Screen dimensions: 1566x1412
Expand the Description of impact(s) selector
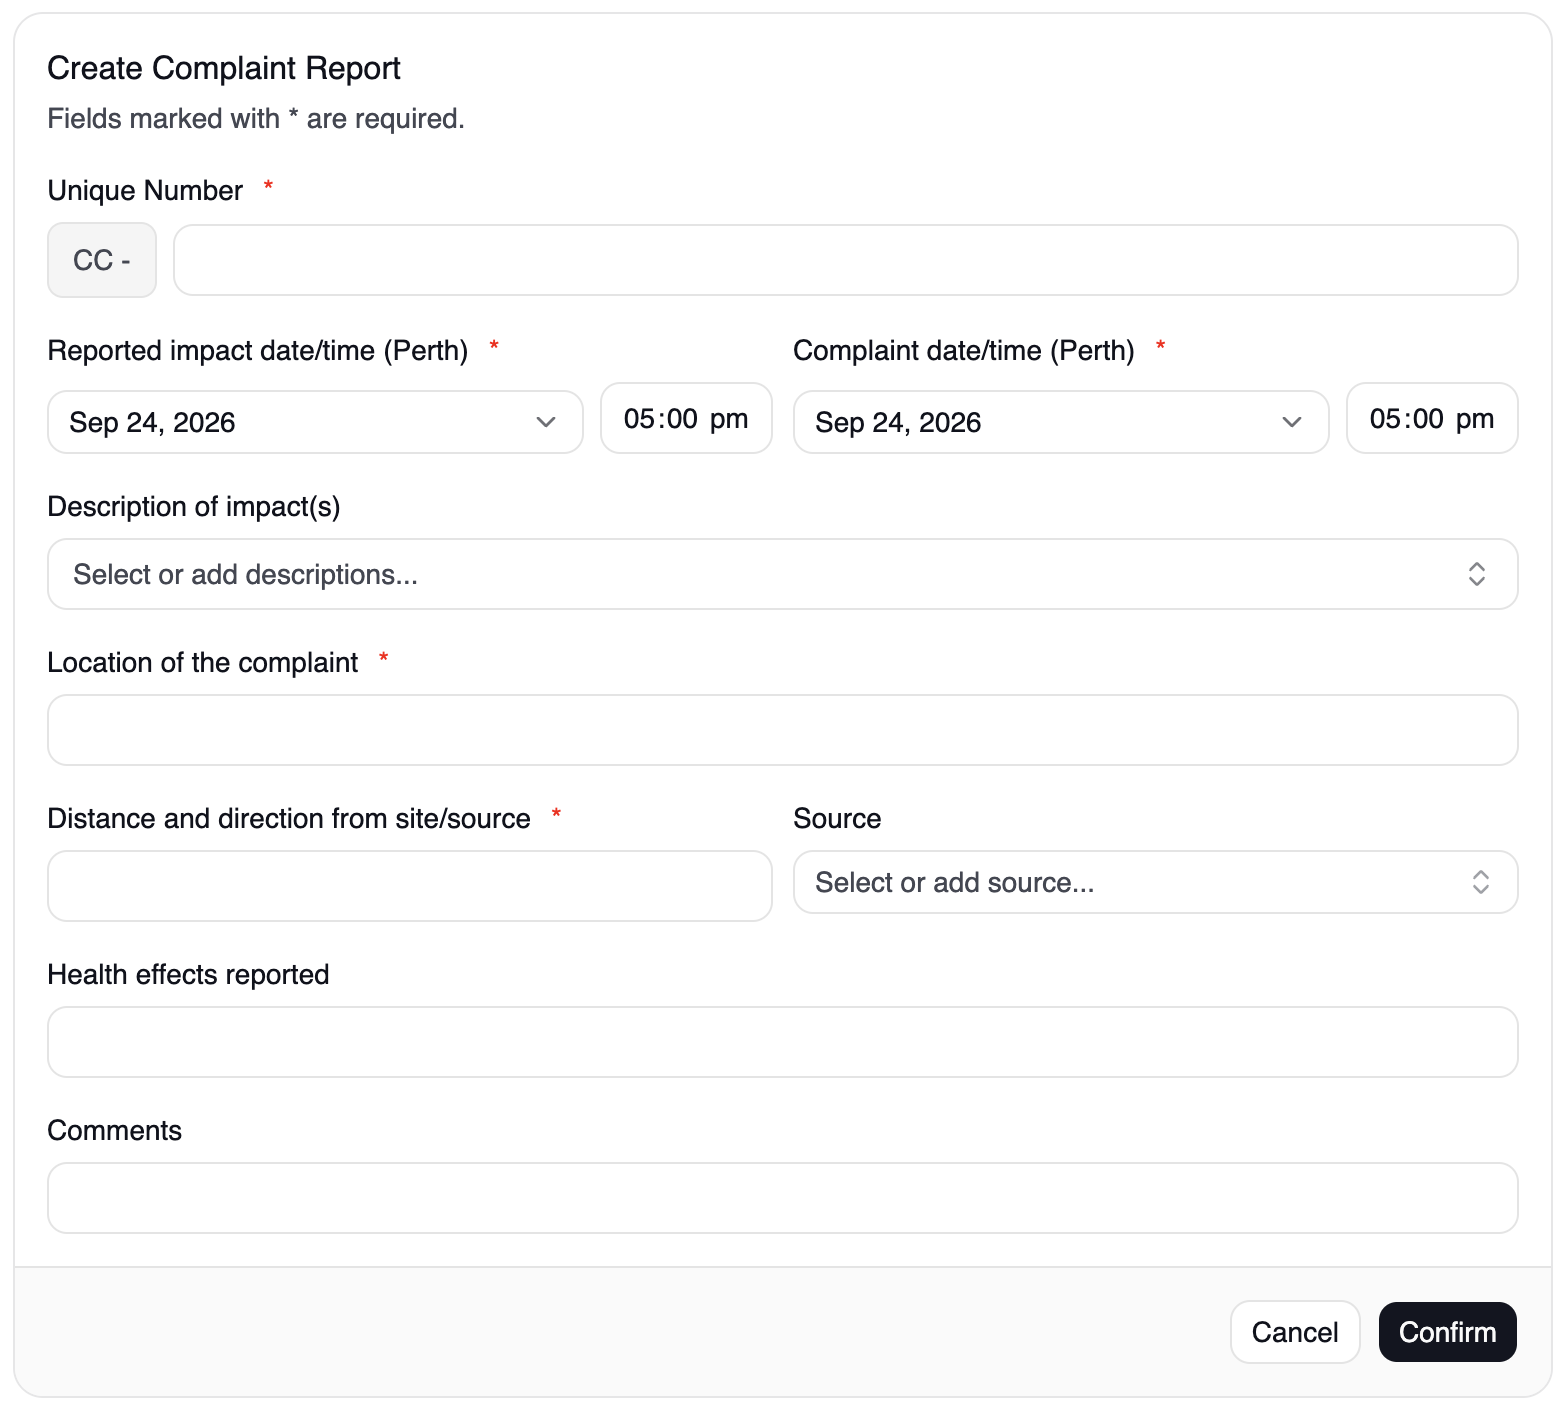[x=783, y=574]
